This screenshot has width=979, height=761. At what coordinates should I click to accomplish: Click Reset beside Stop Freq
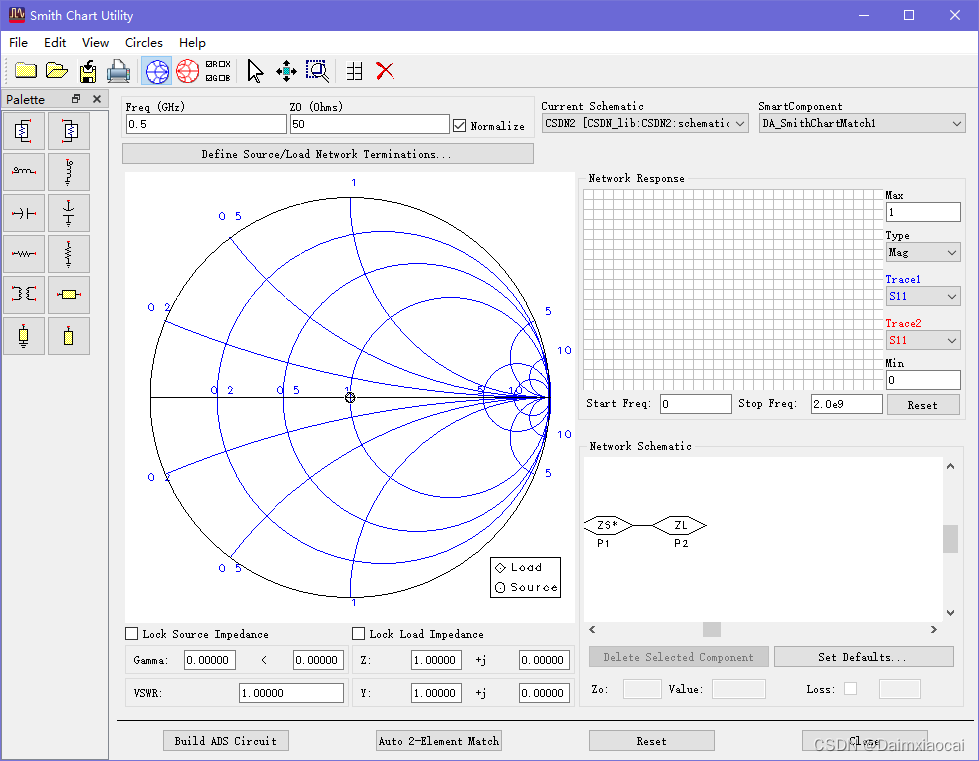pyautogui.click(x=922, y=405)
